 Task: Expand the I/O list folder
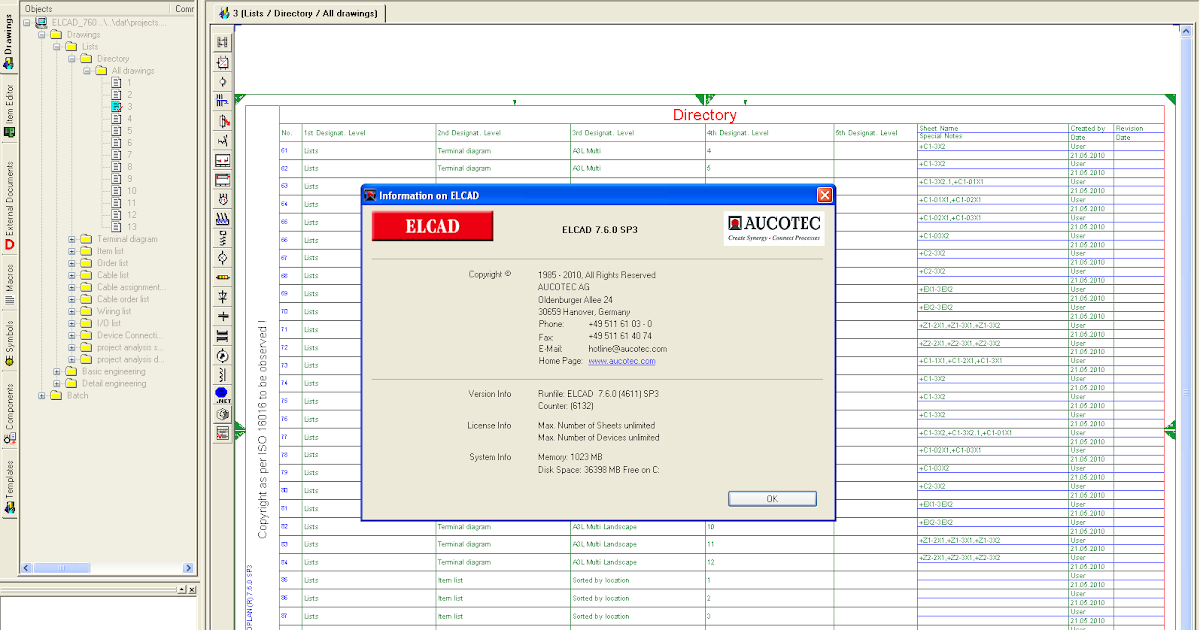click(72, 323)
